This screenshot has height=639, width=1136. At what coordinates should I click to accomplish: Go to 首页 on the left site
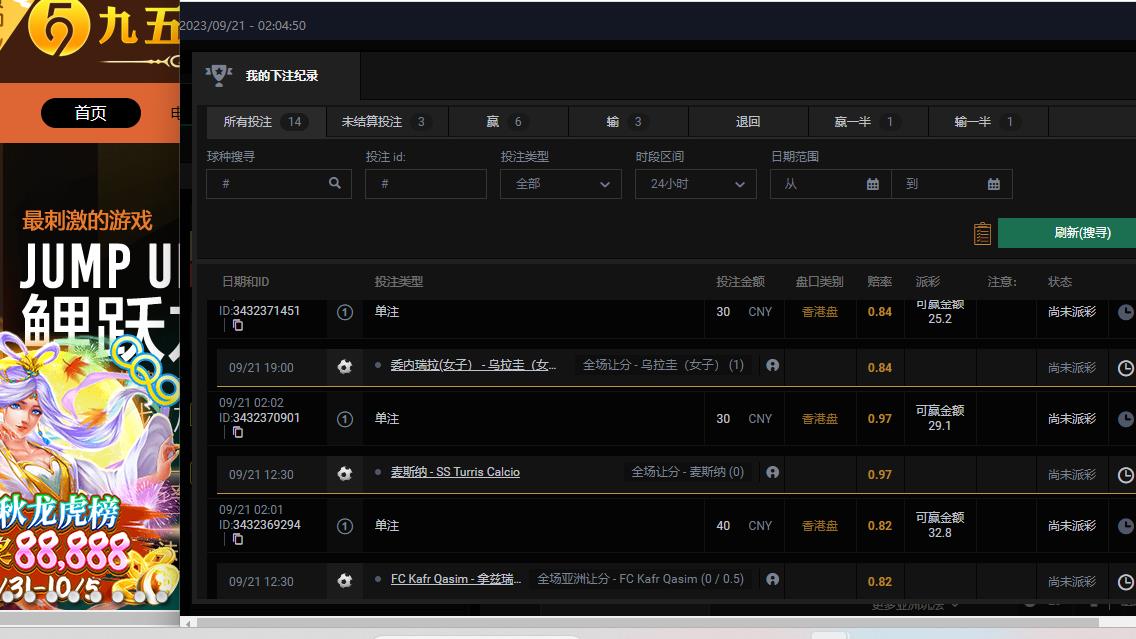(90, 113)
